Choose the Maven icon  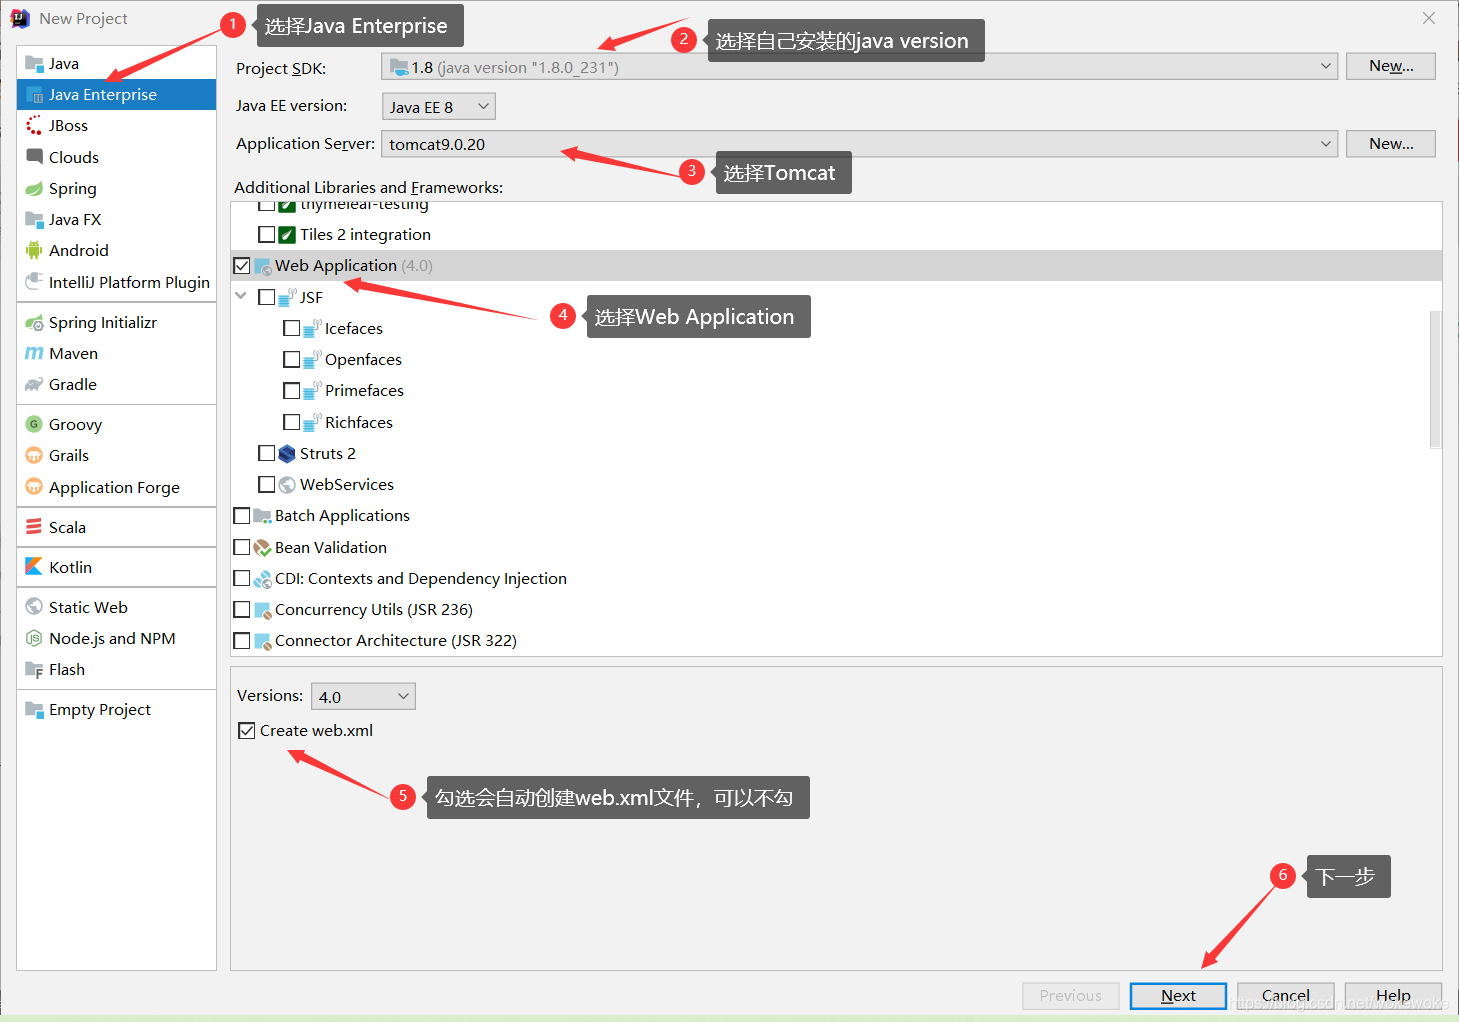tap(34, 353)
